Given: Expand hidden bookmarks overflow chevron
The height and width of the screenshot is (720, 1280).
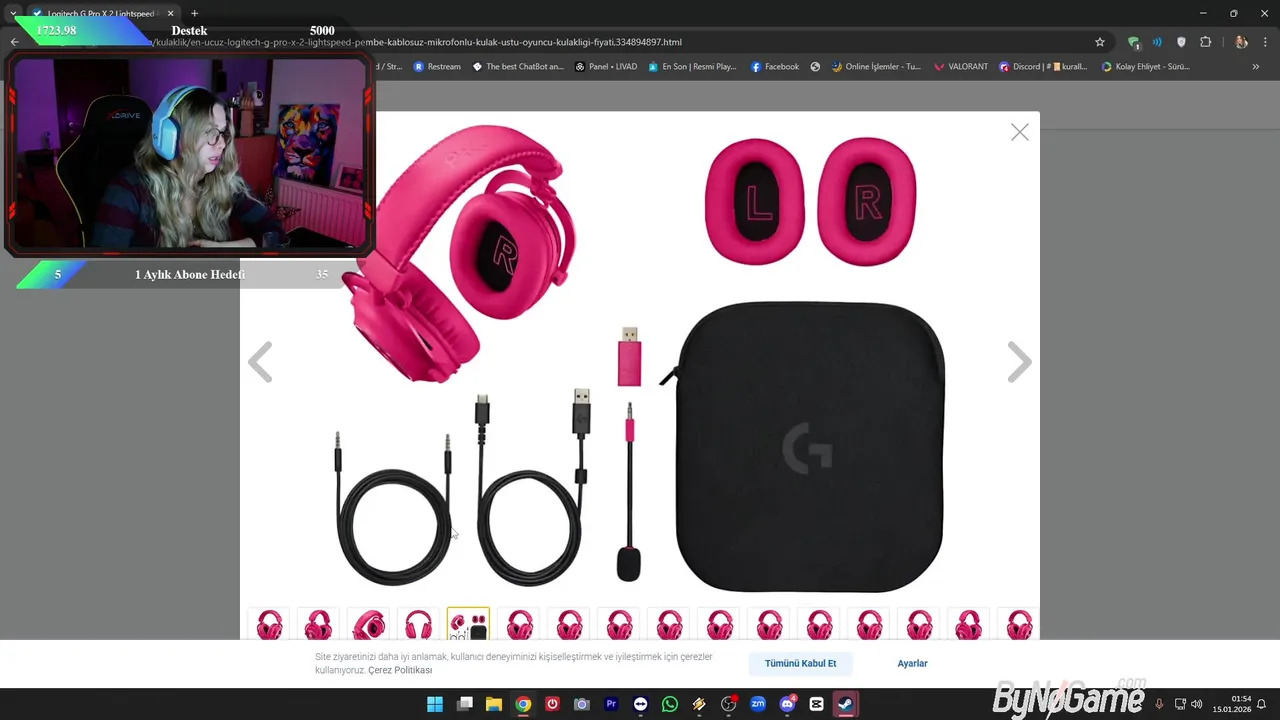Looking at the screenshot, I should pyautogui.click(x=1256, y=67).
